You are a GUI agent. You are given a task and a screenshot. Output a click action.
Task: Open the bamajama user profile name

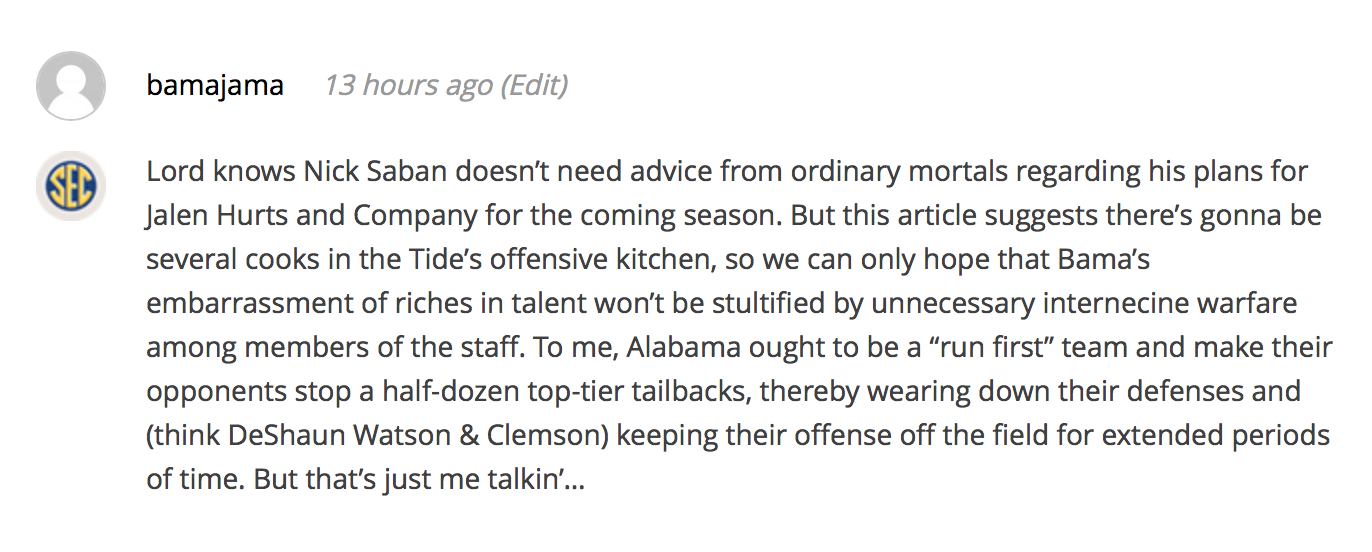(215, 86)
